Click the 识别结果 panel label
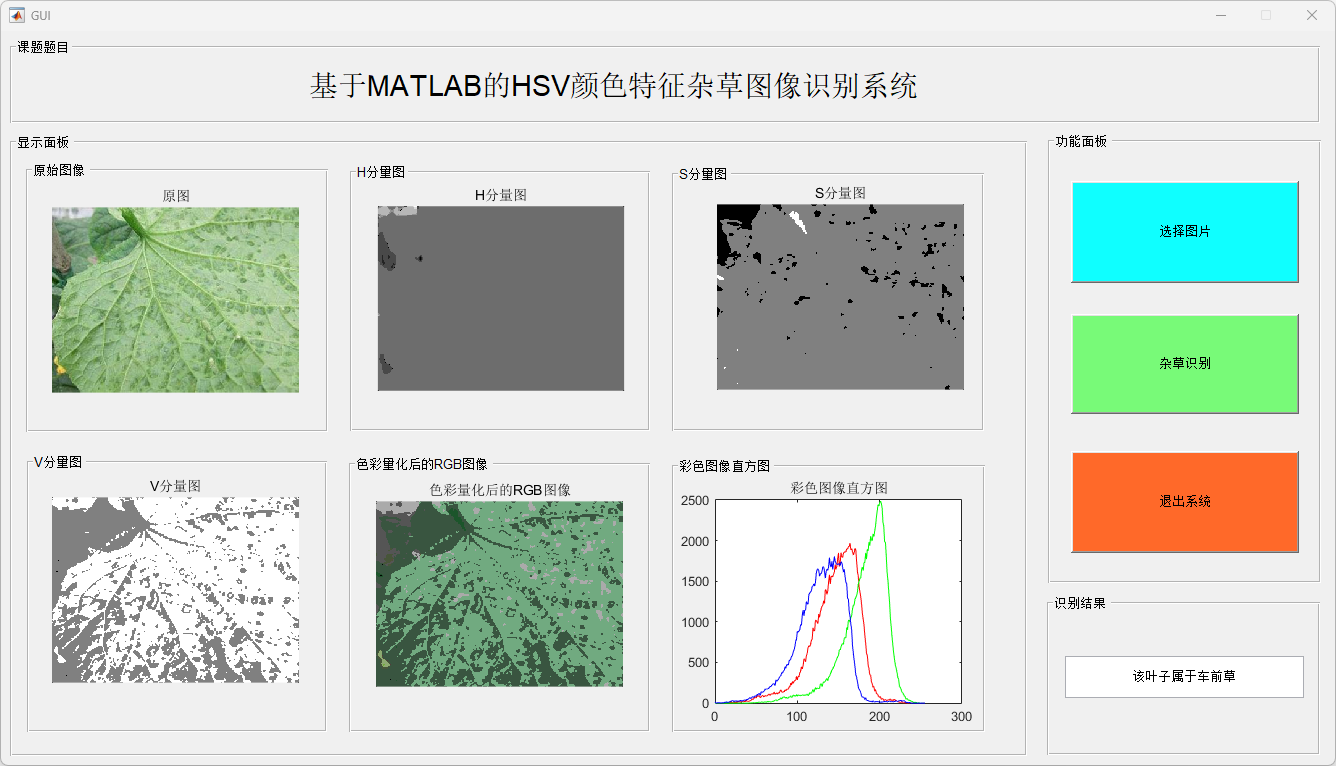This screenshot has height=766, width=1336. click(1080, 604)
